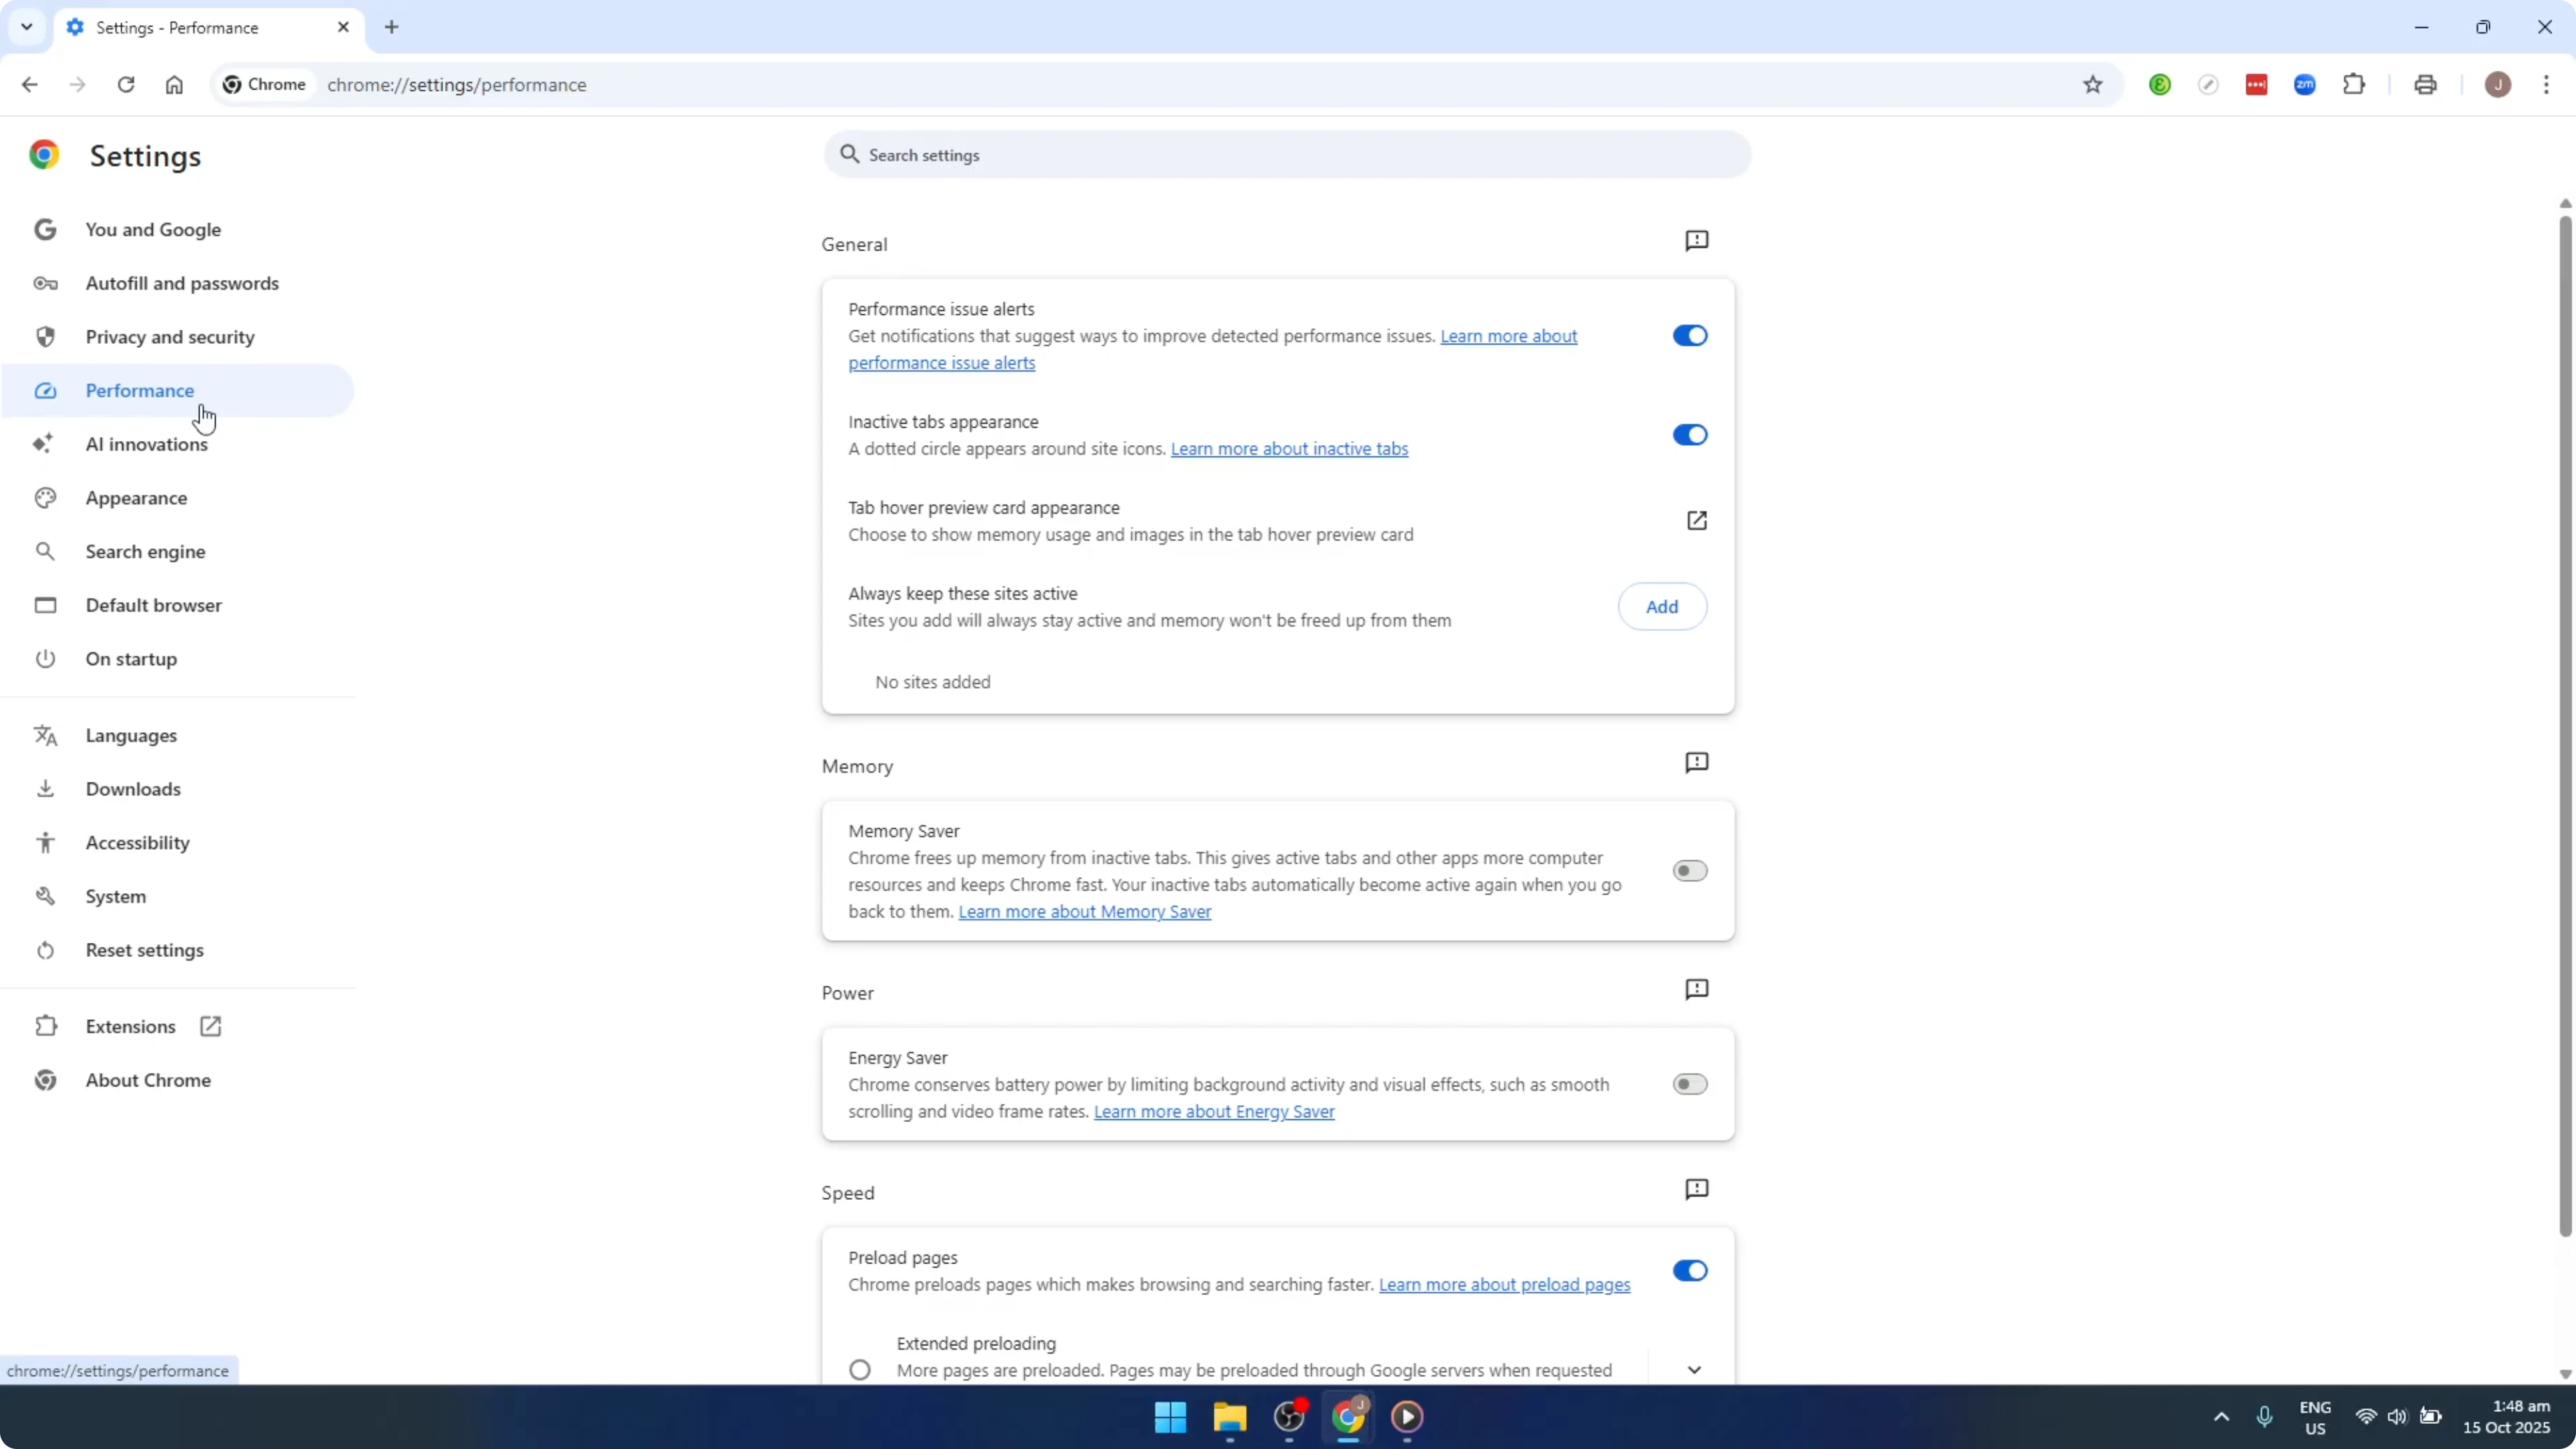This screenshot has height=1449, width=2576.
Task: Open the red extension icon in toolbar
Action: pyautogui.click(x=2257, y=85)
